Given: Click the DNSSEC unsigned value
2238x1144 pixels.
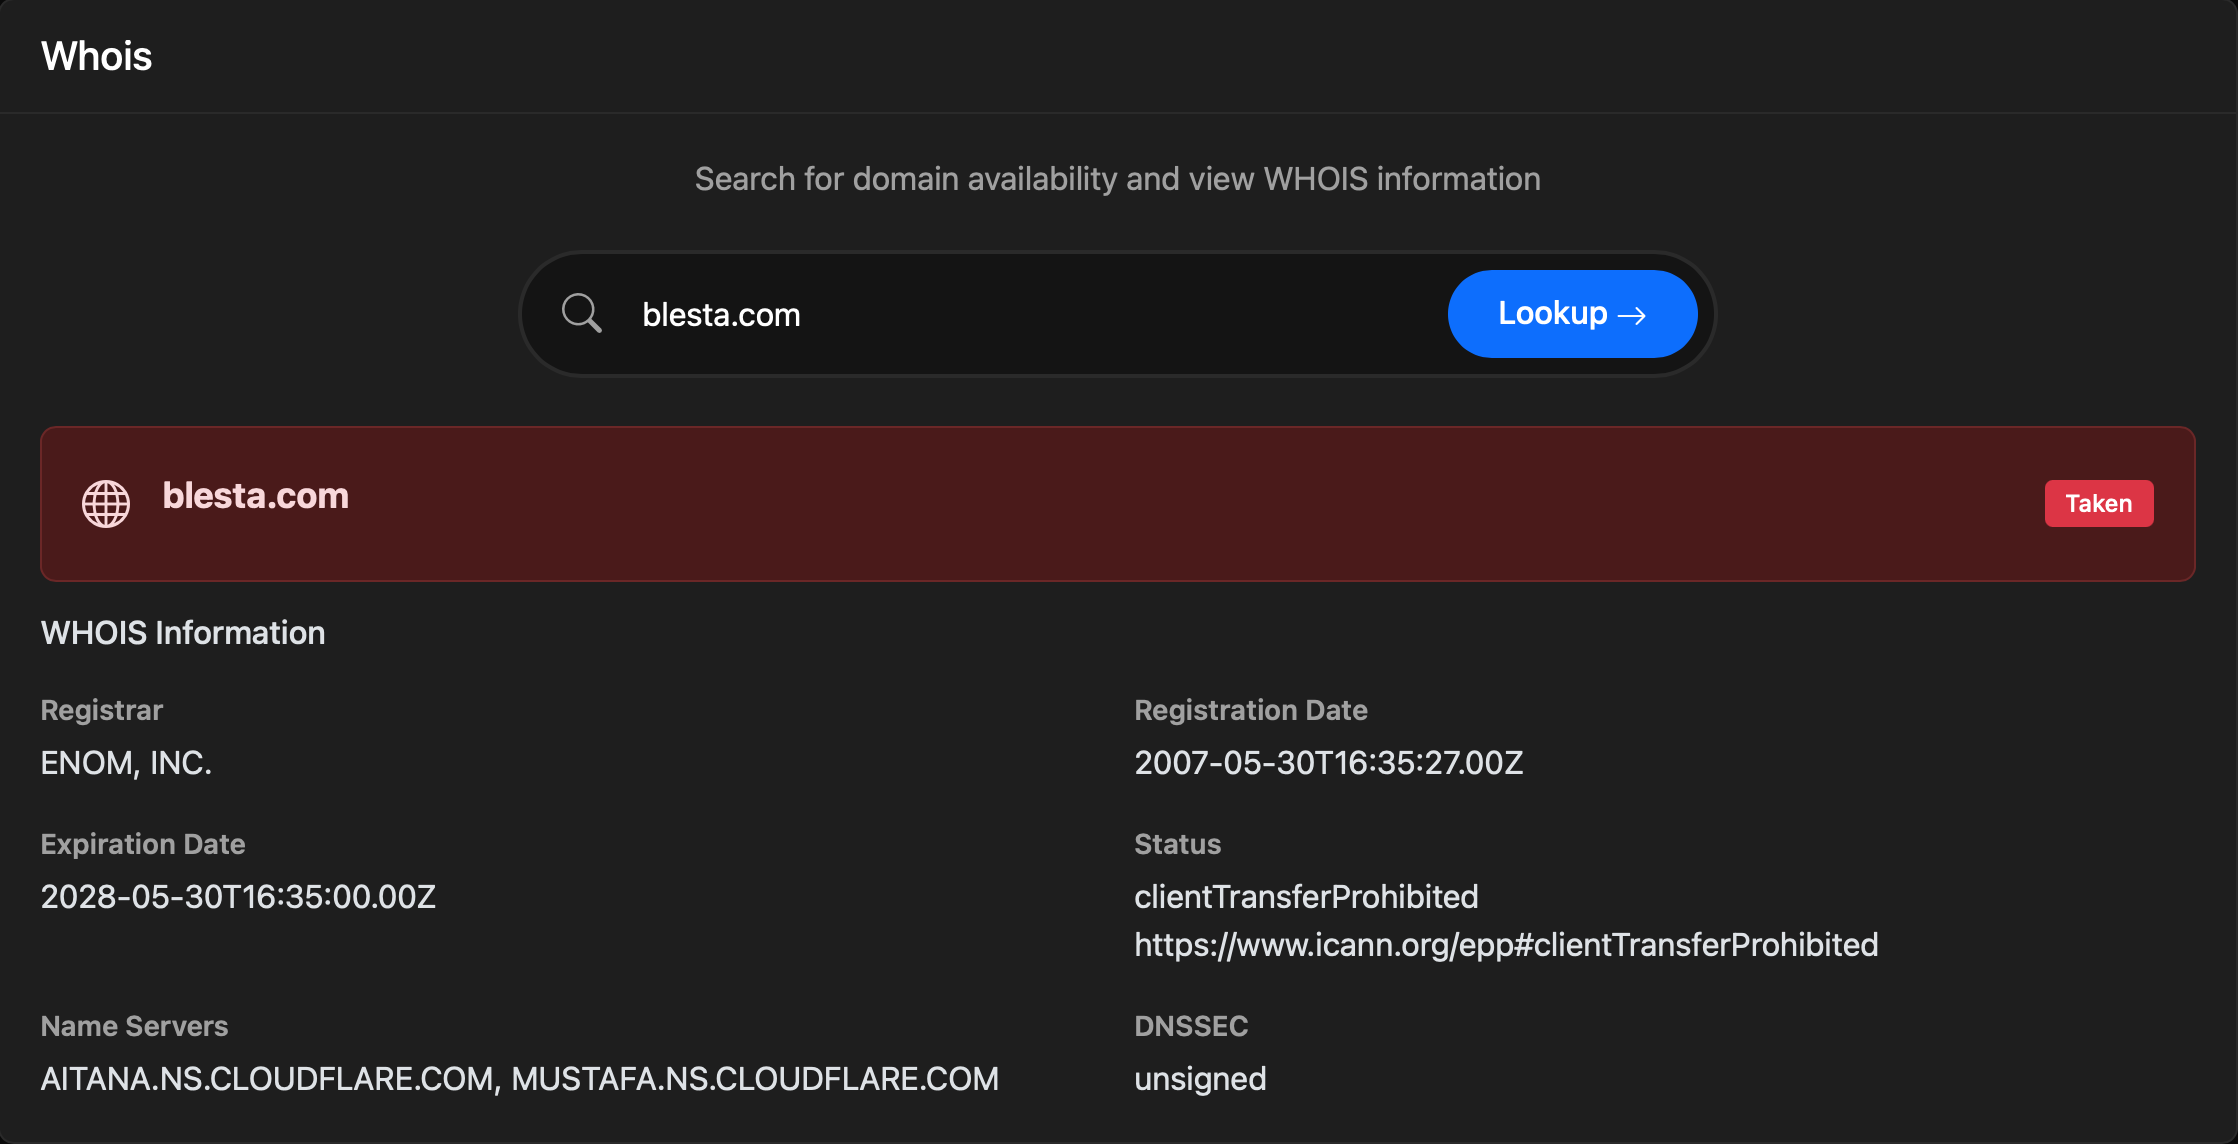Looking at the screenshot, I should point(1200,1079).
